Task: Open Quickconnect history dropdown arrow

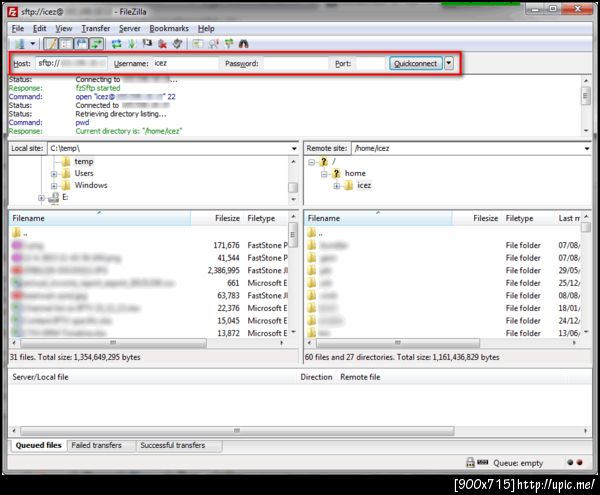Action: point(449,64)
